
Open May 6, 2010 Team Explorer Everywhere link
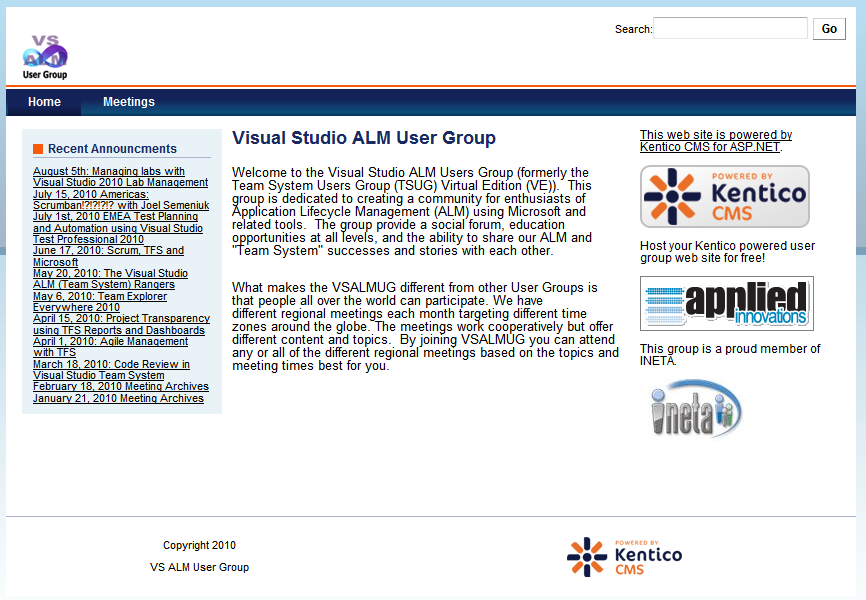click(99, 302)
